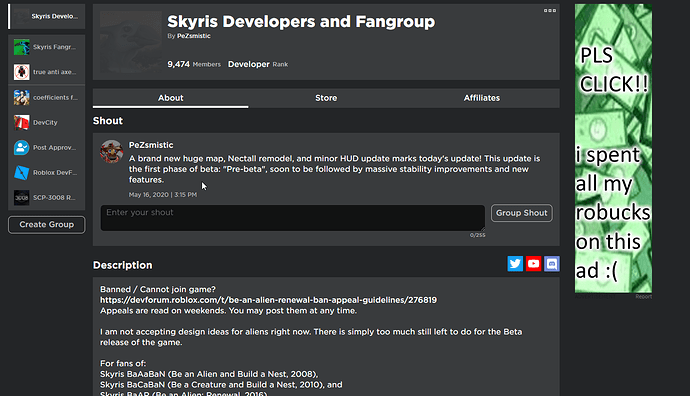
Task: Open the Post Approv... group icon
Action: (x=21, y=147)
